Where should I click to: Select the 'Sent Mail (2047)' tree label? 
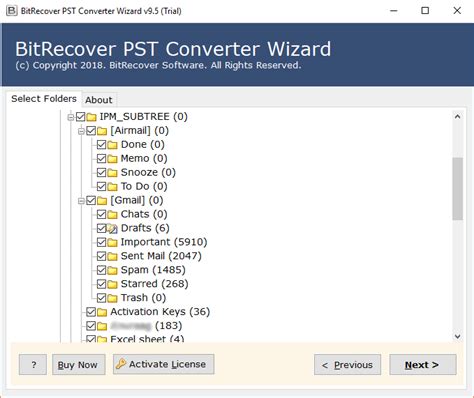tap(161, 256)
